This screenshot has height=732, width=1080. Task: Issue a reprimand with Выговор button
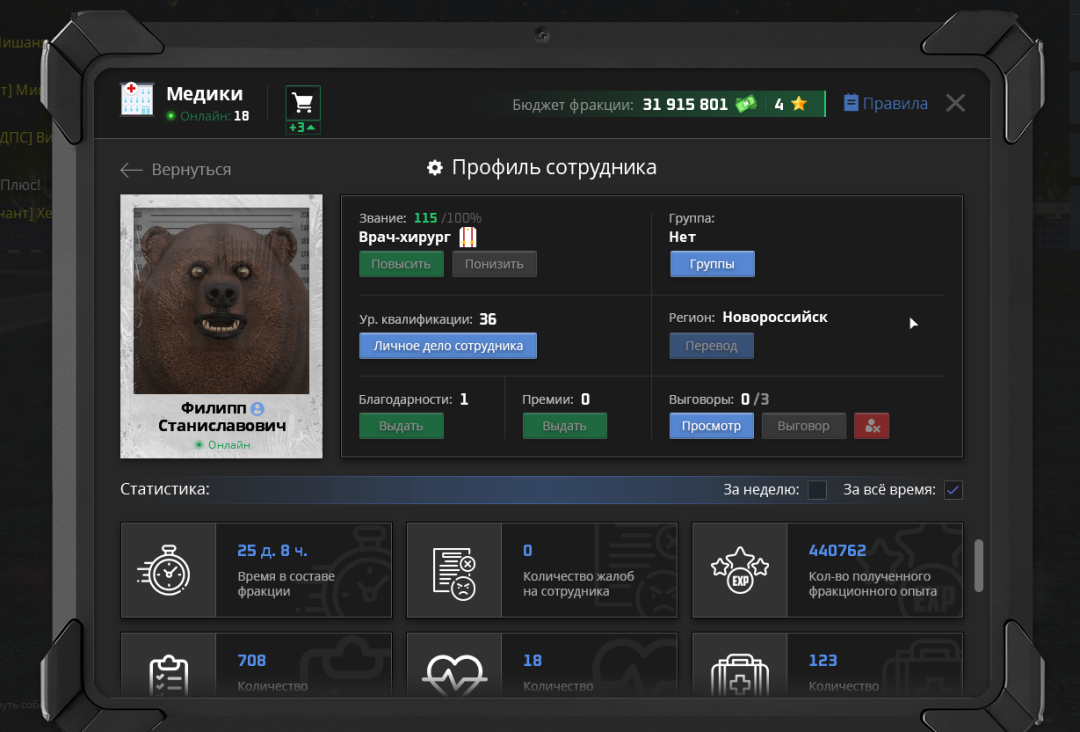tap(803, 426)
